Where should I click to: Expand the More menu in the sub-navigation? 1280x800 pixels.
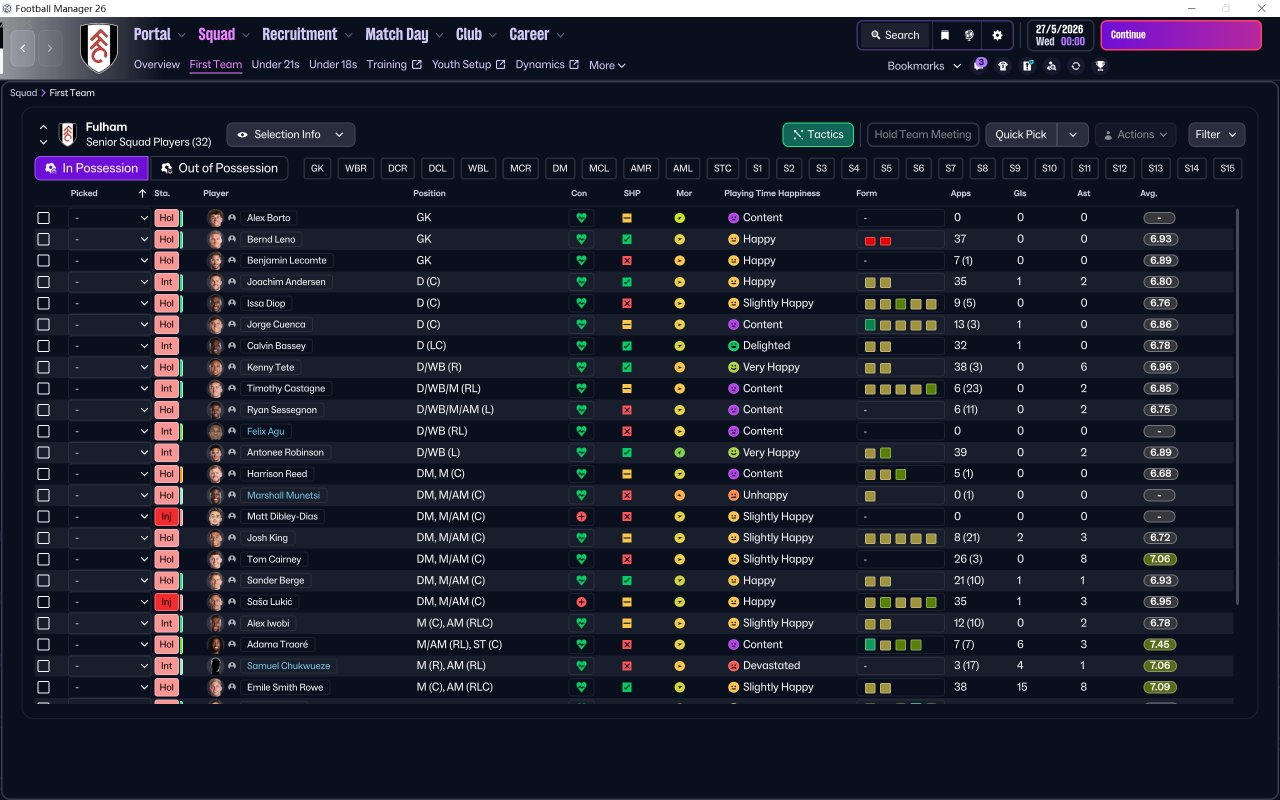coord(607,66)
